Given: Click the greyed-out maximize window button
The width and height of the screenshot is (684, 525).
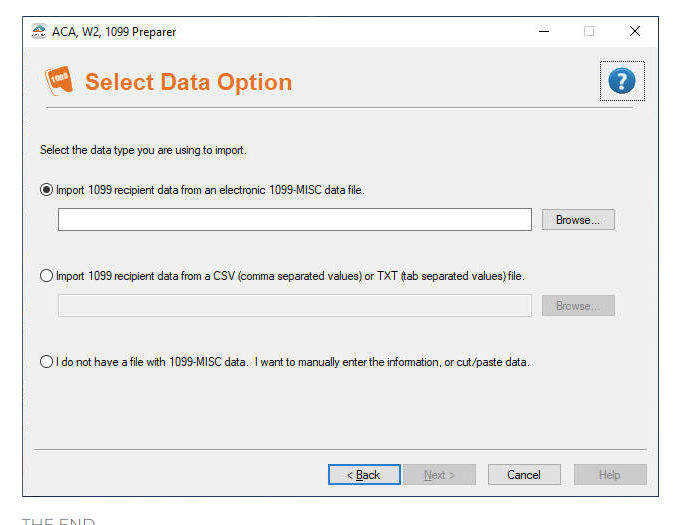Looking at the screenshot, I should 589,32.
